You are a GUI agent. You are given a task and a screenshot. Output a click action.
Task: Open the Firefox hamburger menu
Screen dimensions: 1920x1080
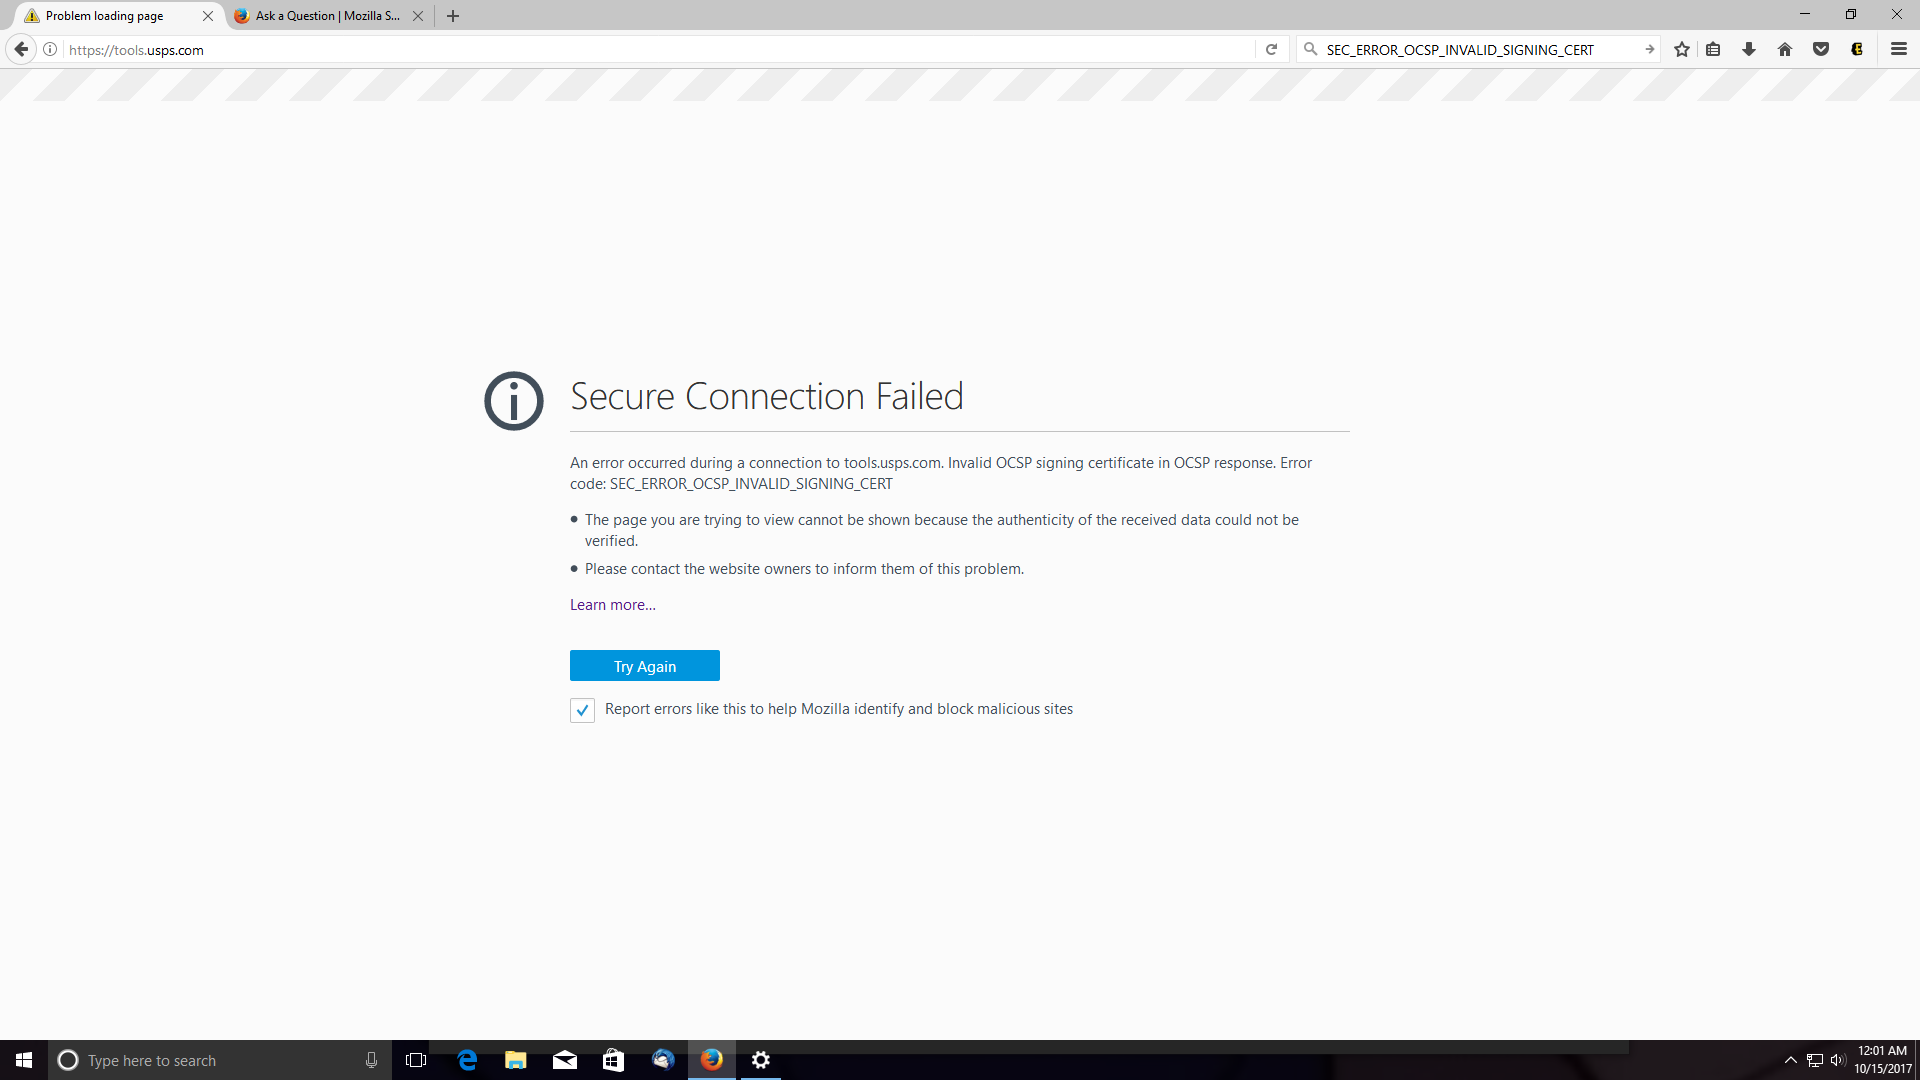[x=1899, y=49]
